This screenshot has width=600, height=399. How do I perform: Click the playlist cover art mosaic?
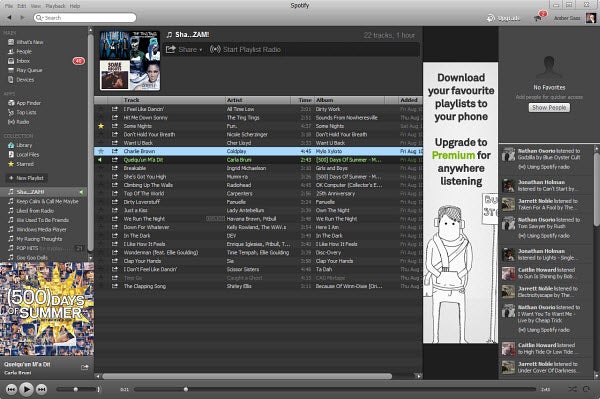[x=130, y=60]
